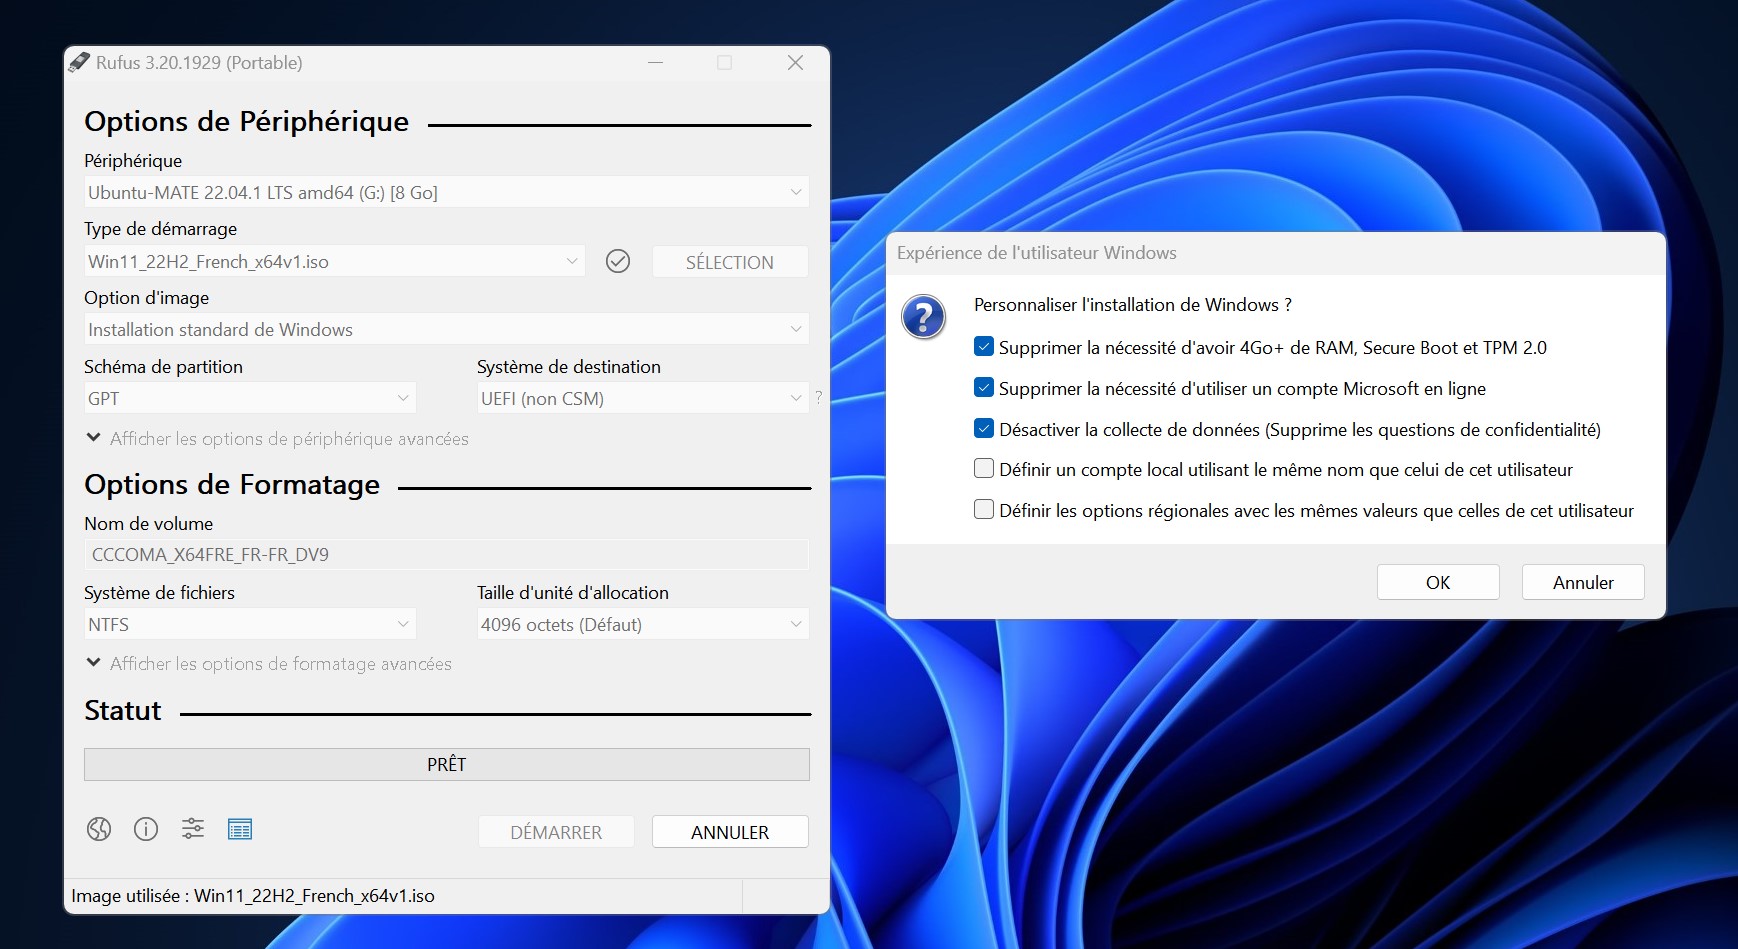Image resolution: width=1738 pixels, height=949 pixels.
Task: Minimize the Rufus window
Action: click(x=655, y=62)
